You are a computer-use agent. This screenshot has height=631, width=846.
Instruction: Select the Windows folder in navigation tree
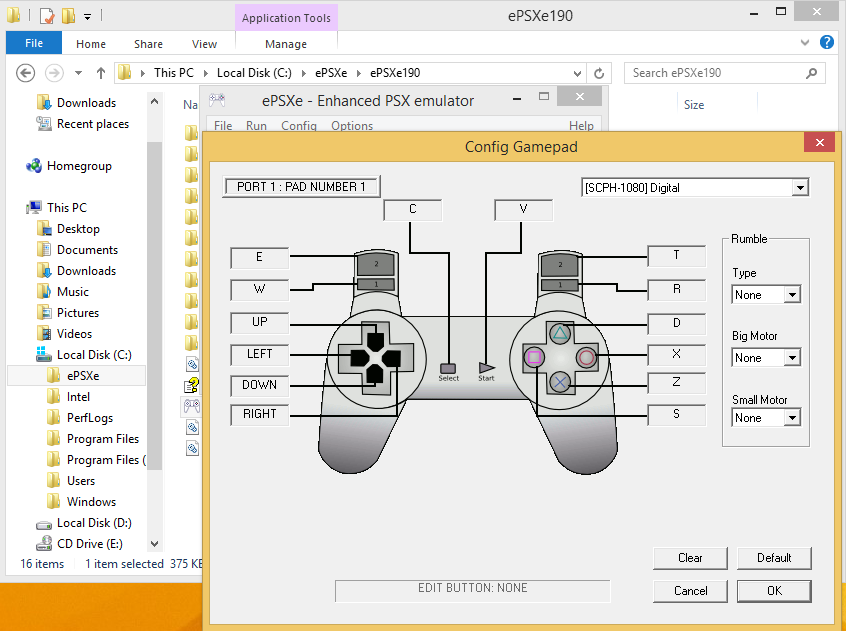point(81,502)
